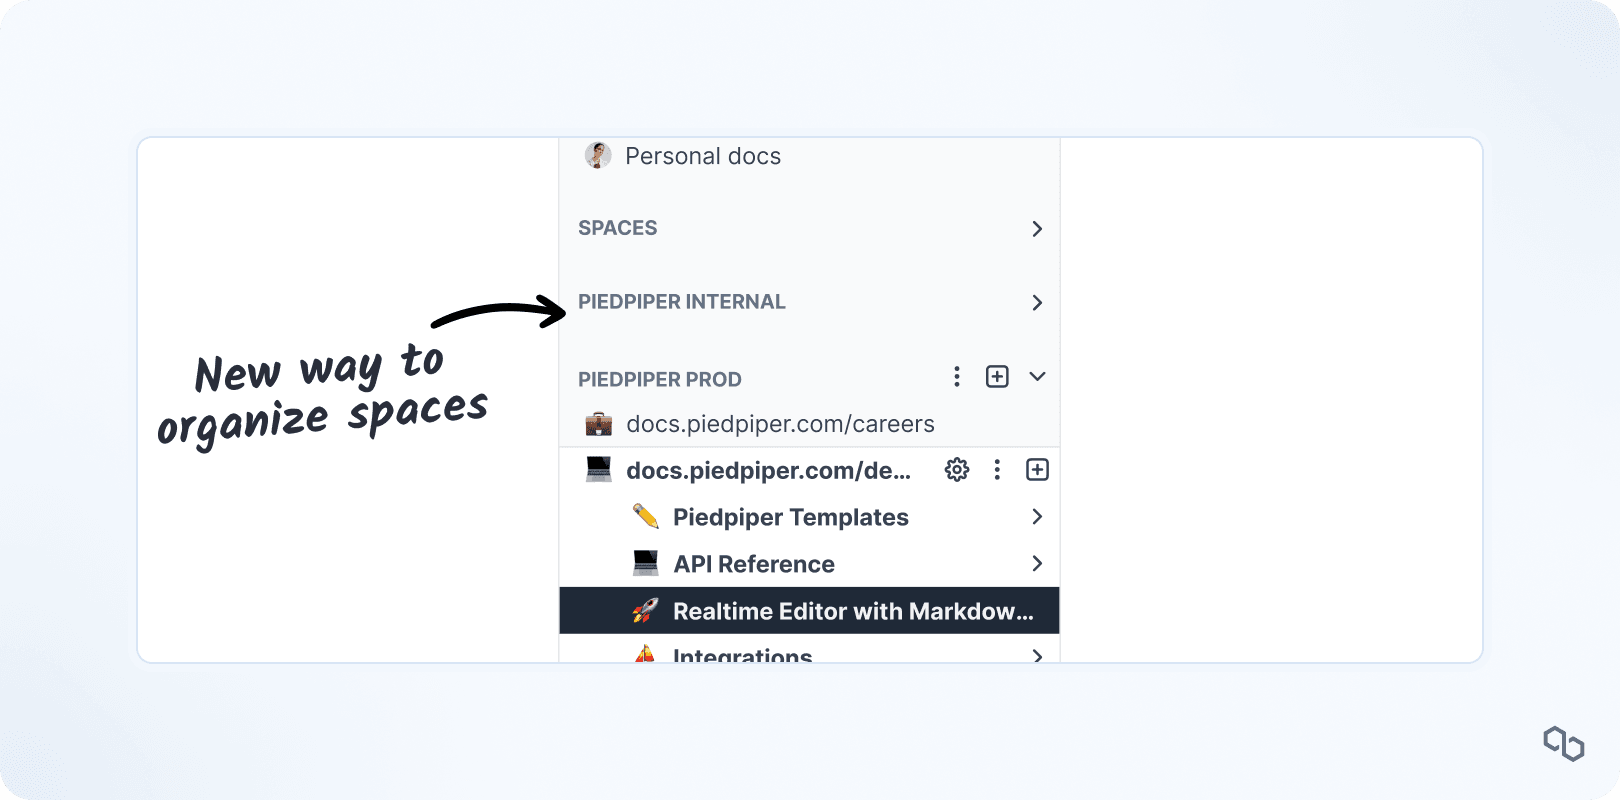The width and height of the screenshot is (1620, 800).
Task: Open the Piedpiper Prod three-dot menu
Action: pos(957,376)
